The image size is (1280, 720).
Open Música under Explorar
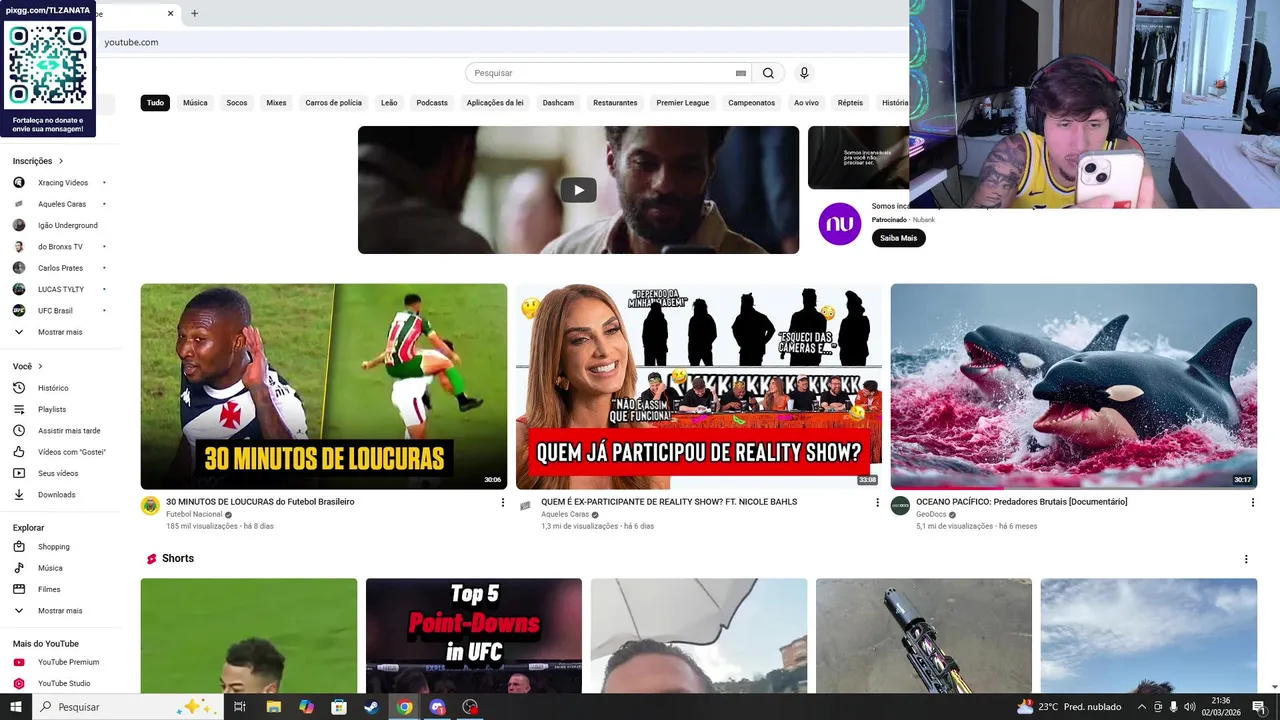(x=50, y=568)
